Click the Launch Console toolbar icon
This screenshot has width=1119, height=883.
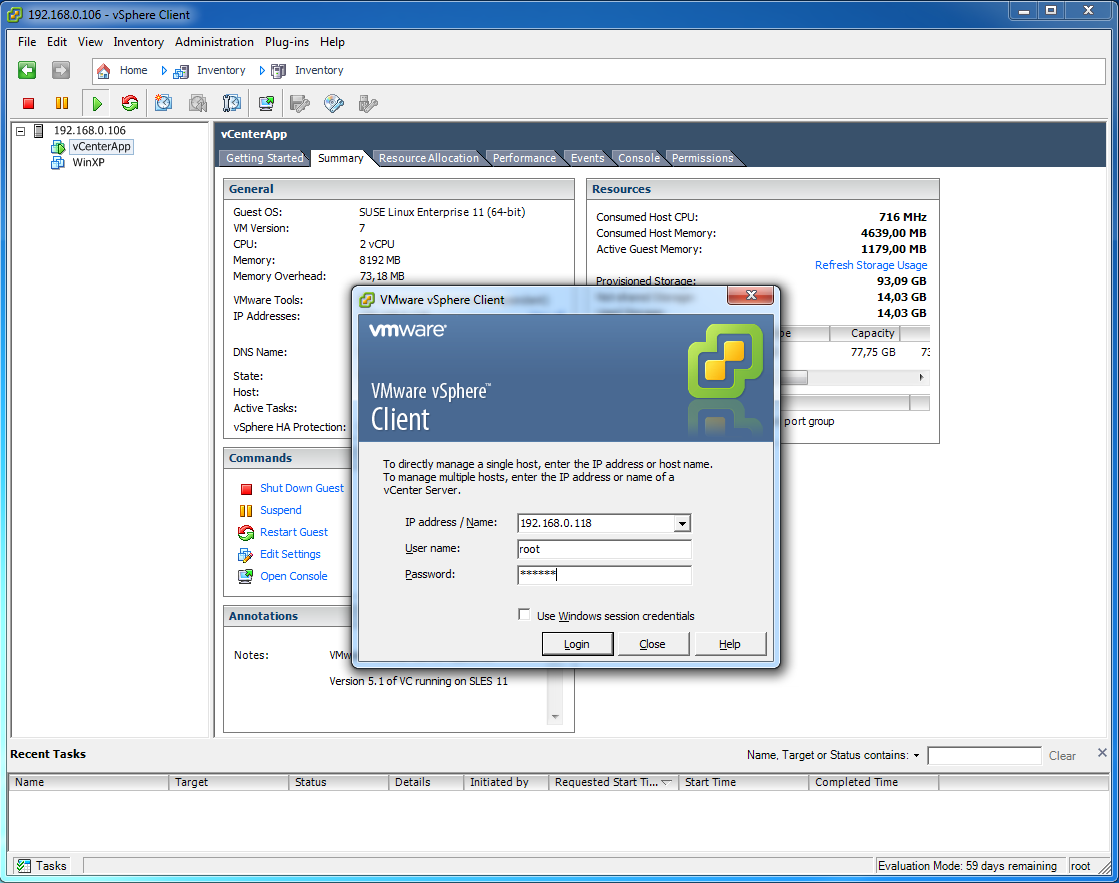(266, 104)
